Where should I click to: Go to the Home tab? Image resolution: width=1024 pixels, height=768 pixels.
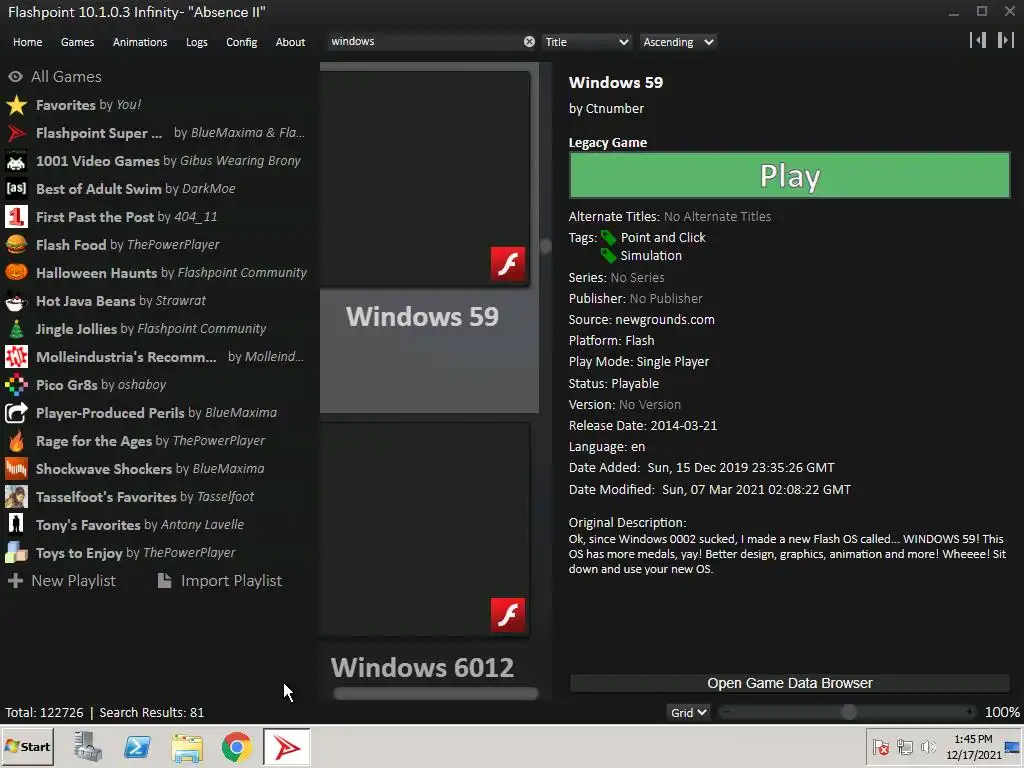(27, 42)
